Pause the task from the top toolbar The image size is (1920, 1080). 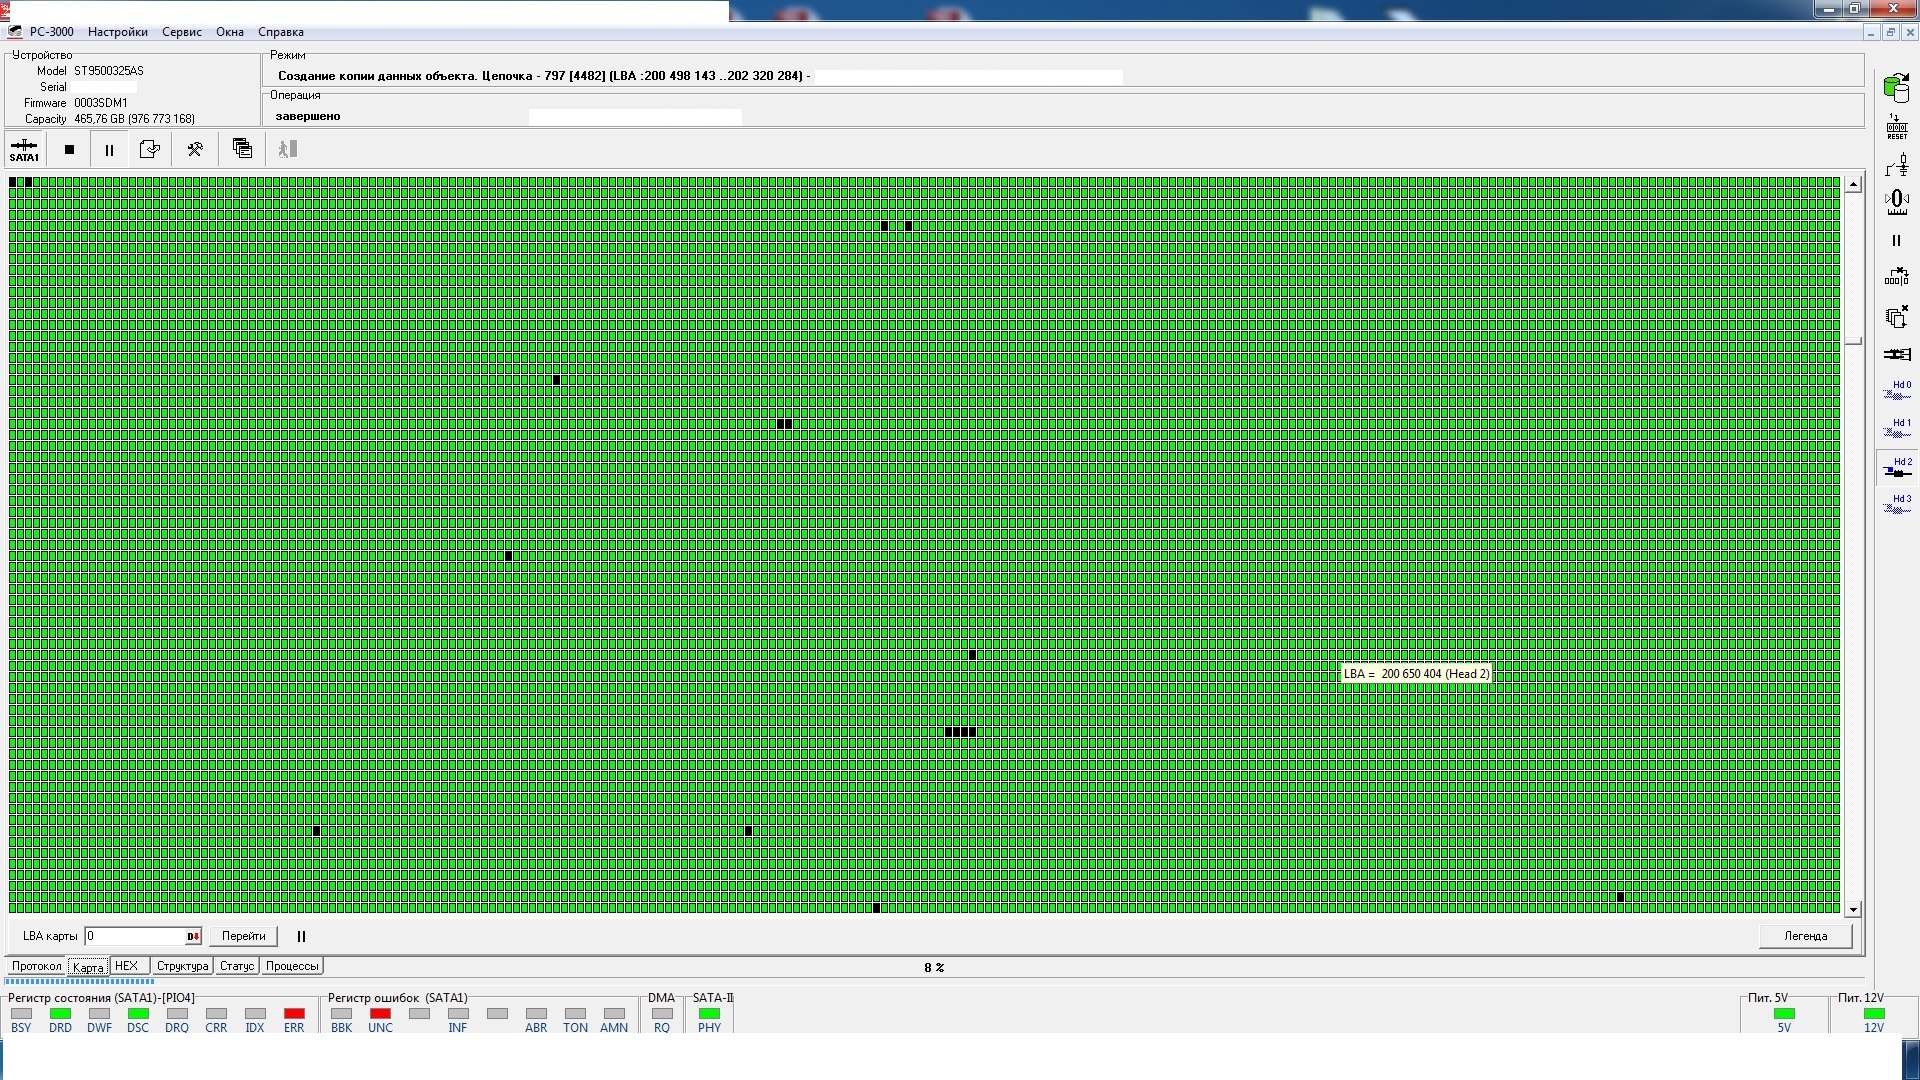click(x=109, y=150)
